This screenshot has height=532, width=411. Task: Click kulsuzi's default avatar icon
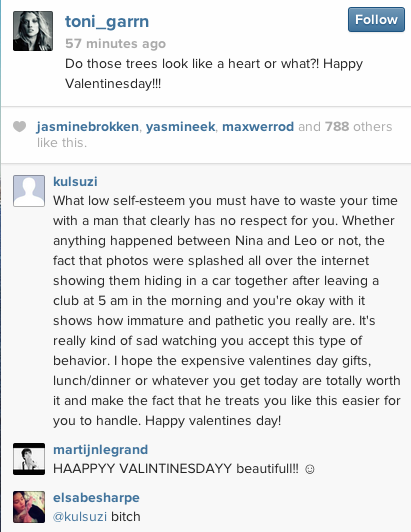click(29, 191)
